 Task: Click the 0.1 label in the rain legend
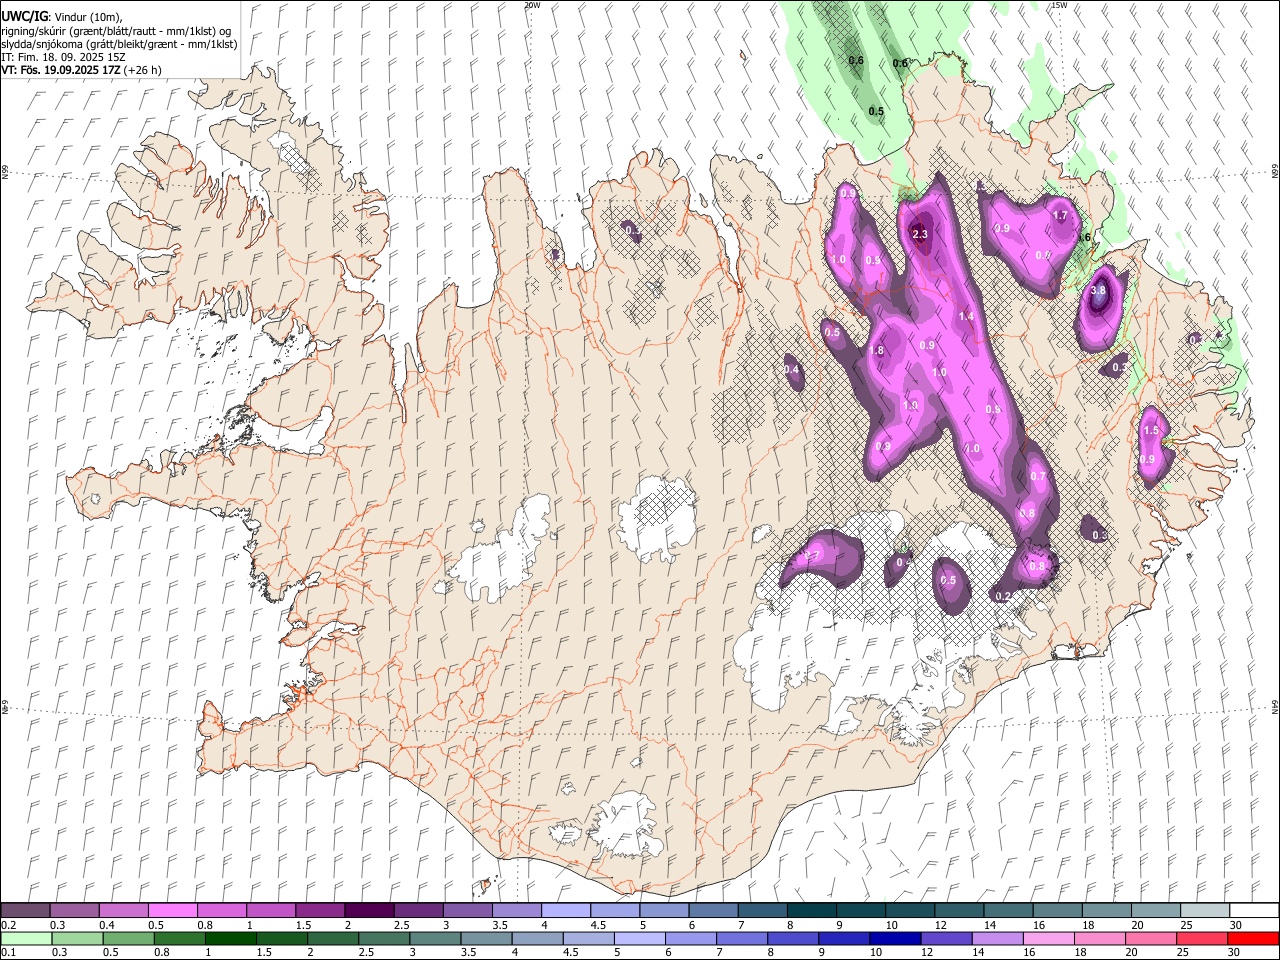[8, 953]
